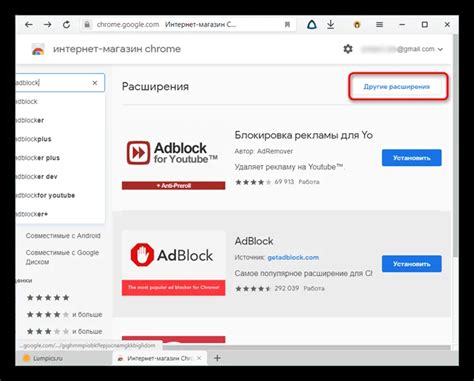Select four stars 'и больше' filter

(64, 314)
